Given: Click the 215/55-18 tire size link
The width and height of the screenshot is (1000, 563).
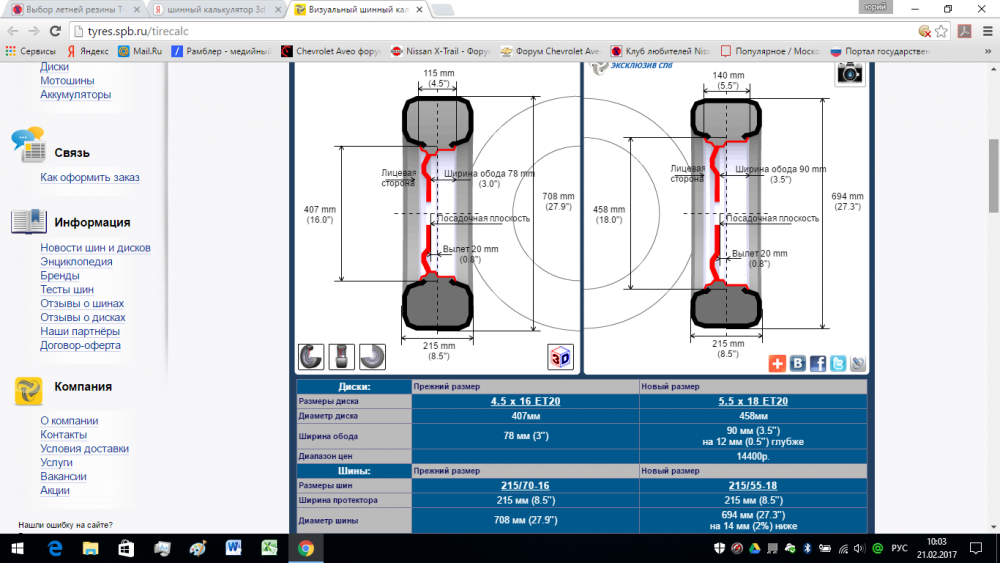Looking at the screenshot, I should coord(753,485).
